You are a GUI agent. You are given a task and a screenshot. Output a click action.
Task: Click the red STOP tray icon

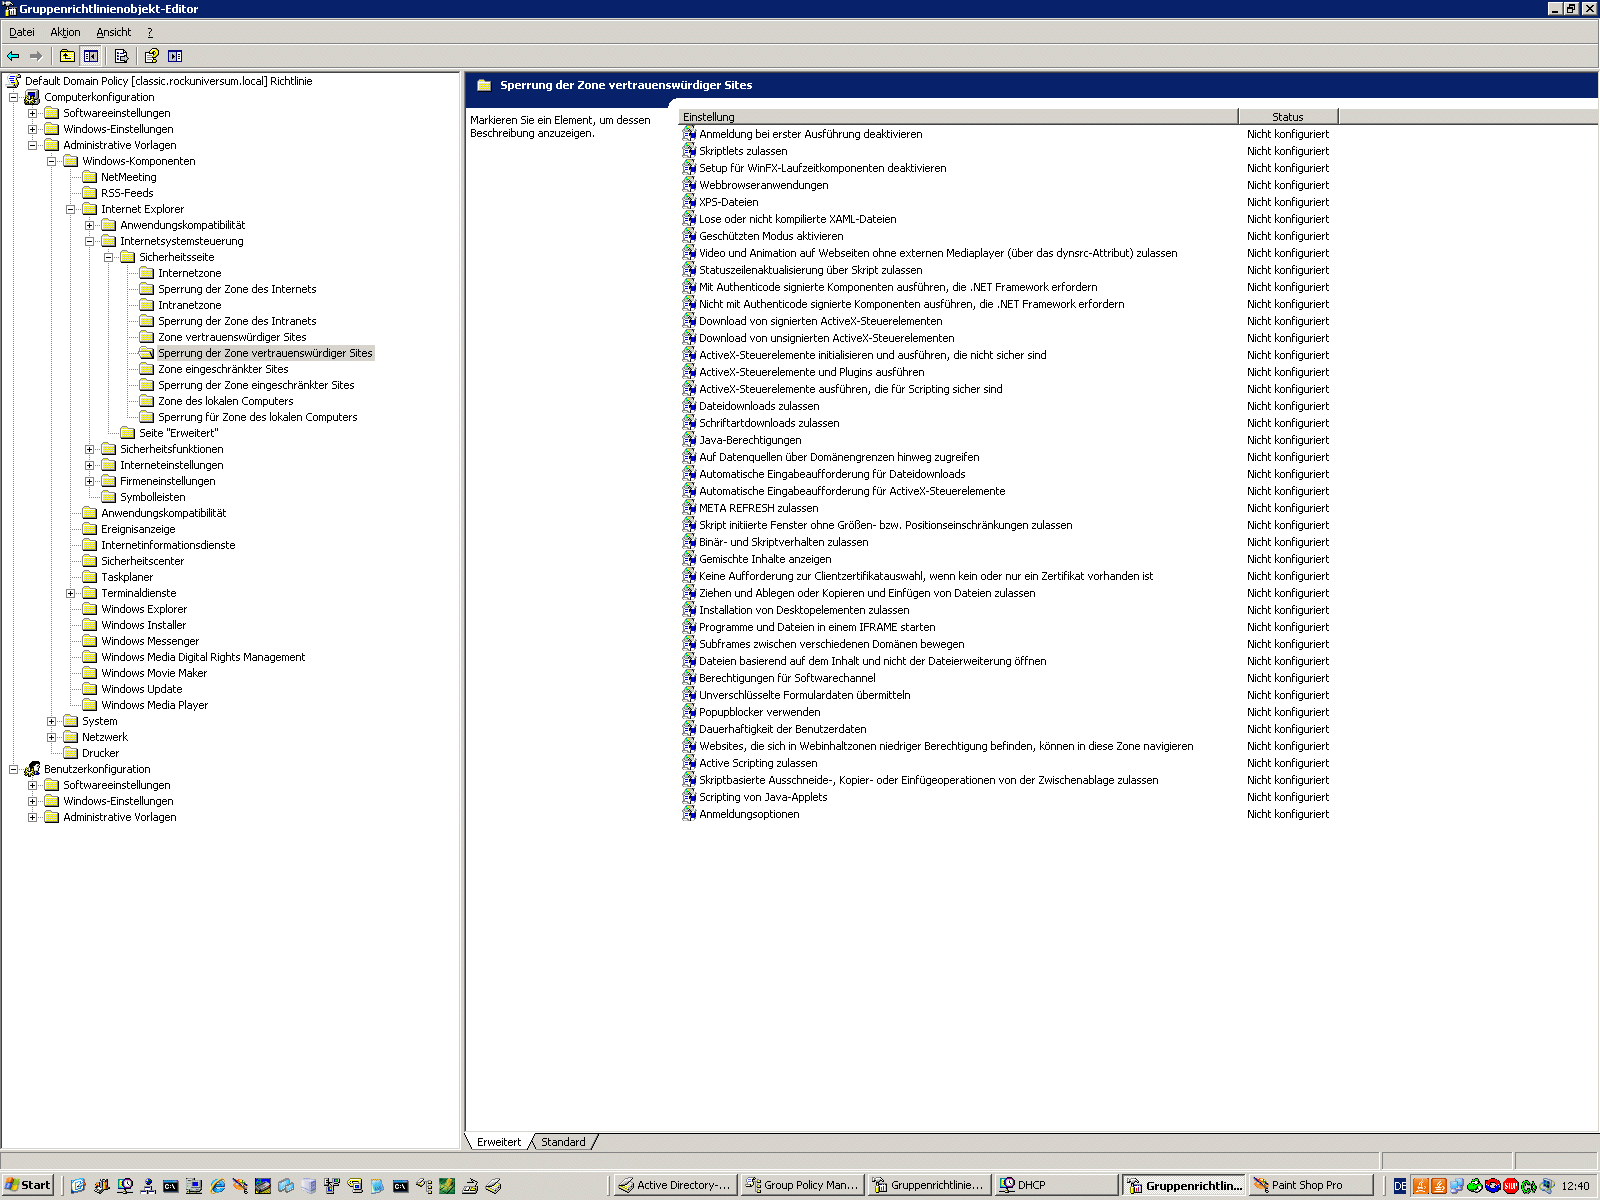(x=1511, y=1186)
